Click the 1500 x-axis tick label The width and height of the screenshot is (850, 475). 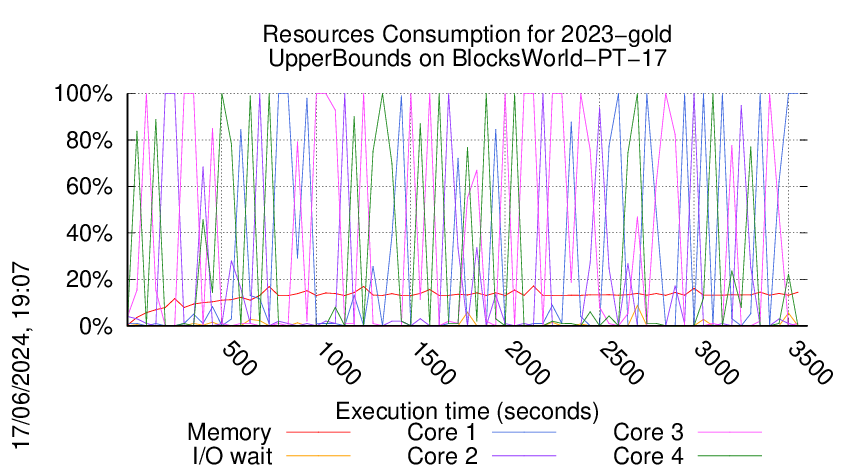[433, 363]
